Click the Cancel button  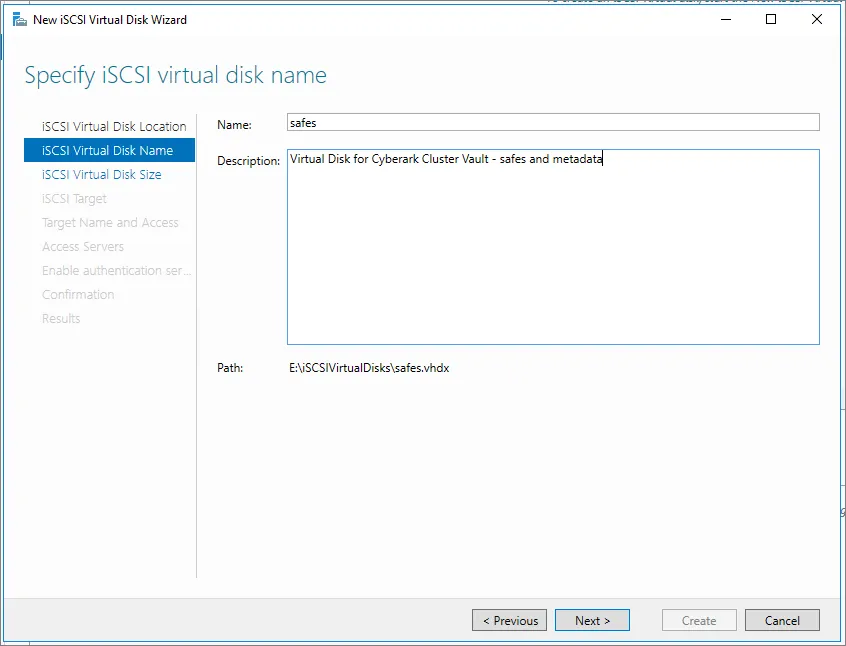click(782, 621)
